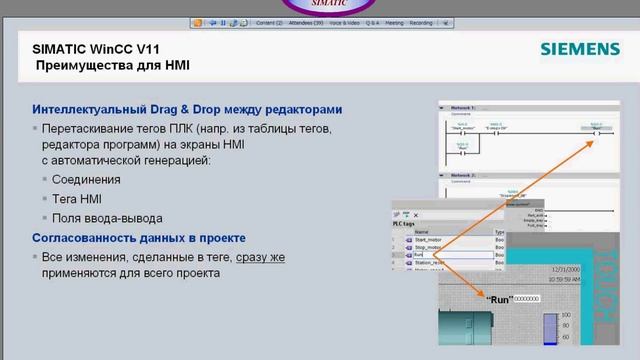
Task: Click the orange record icon in meeting toolbar
Action: (198, 23)
